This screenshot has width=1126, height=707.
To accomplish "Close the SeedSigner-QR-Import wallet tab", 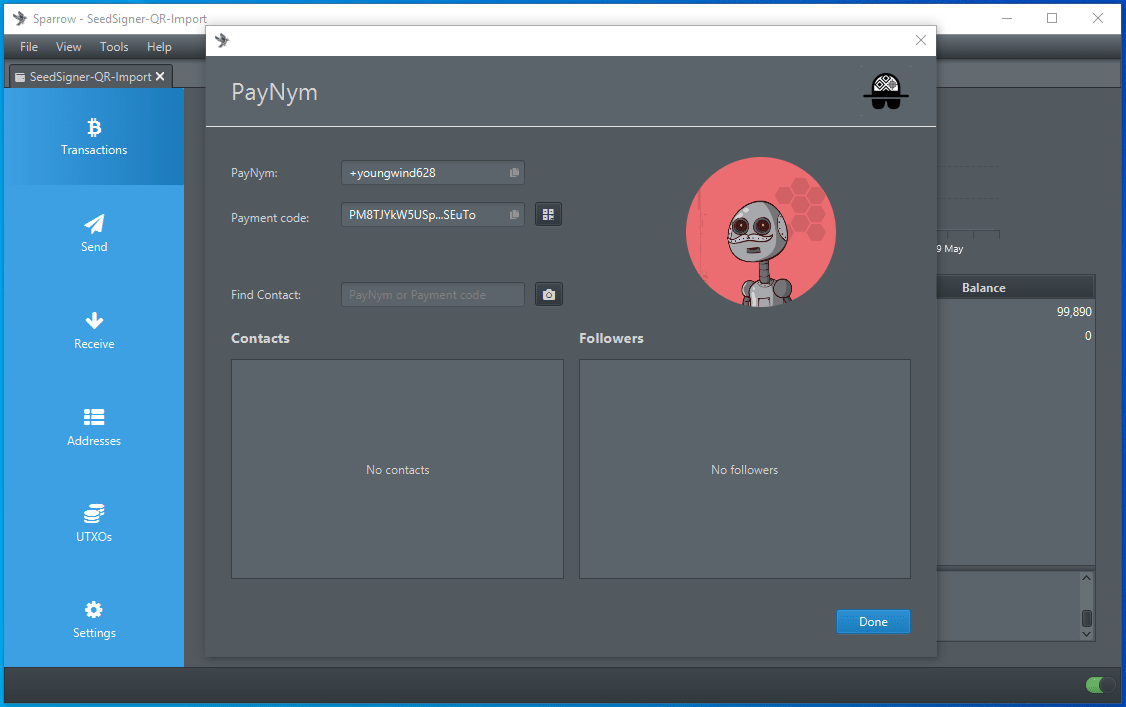I will pyautogui.click(x=160, y=77).
